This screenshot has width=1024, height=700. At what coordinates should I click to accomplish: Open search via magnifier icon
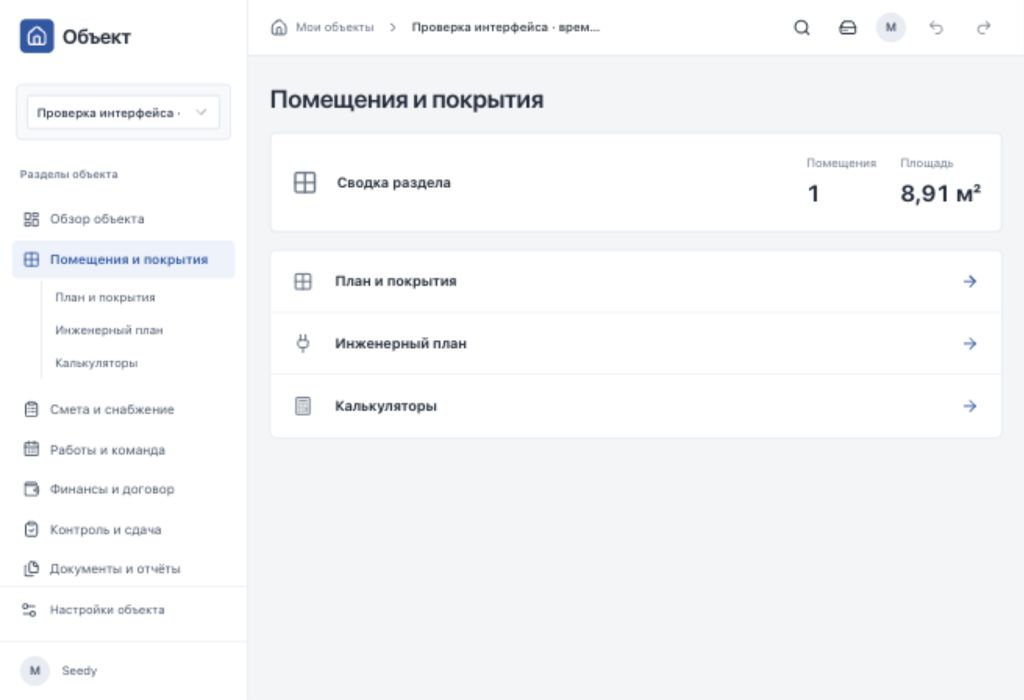click(x=801, y=27)
